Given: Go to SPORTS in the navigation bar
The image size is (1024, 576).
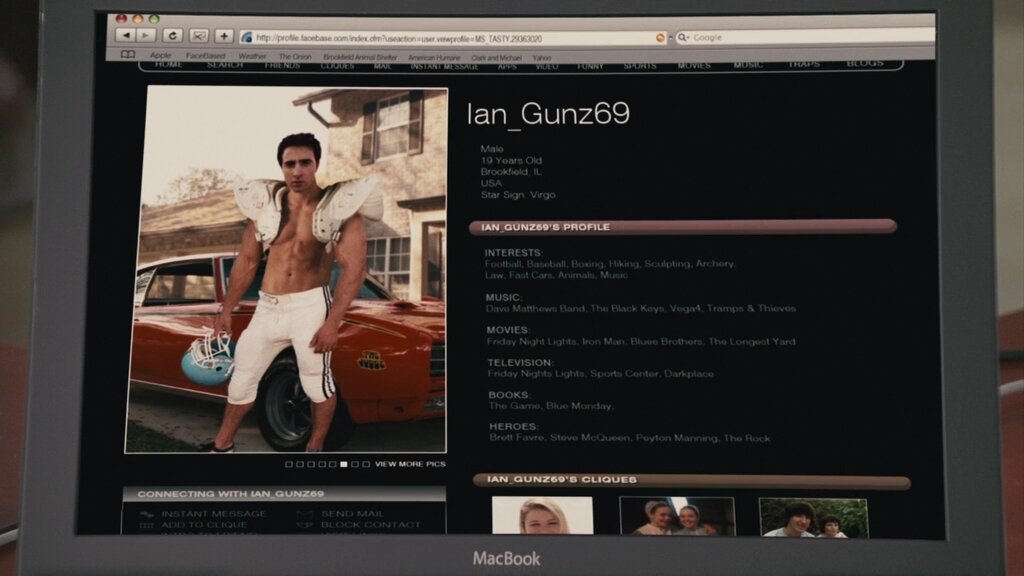Looking at the screenshot, I should coord(640,65).
